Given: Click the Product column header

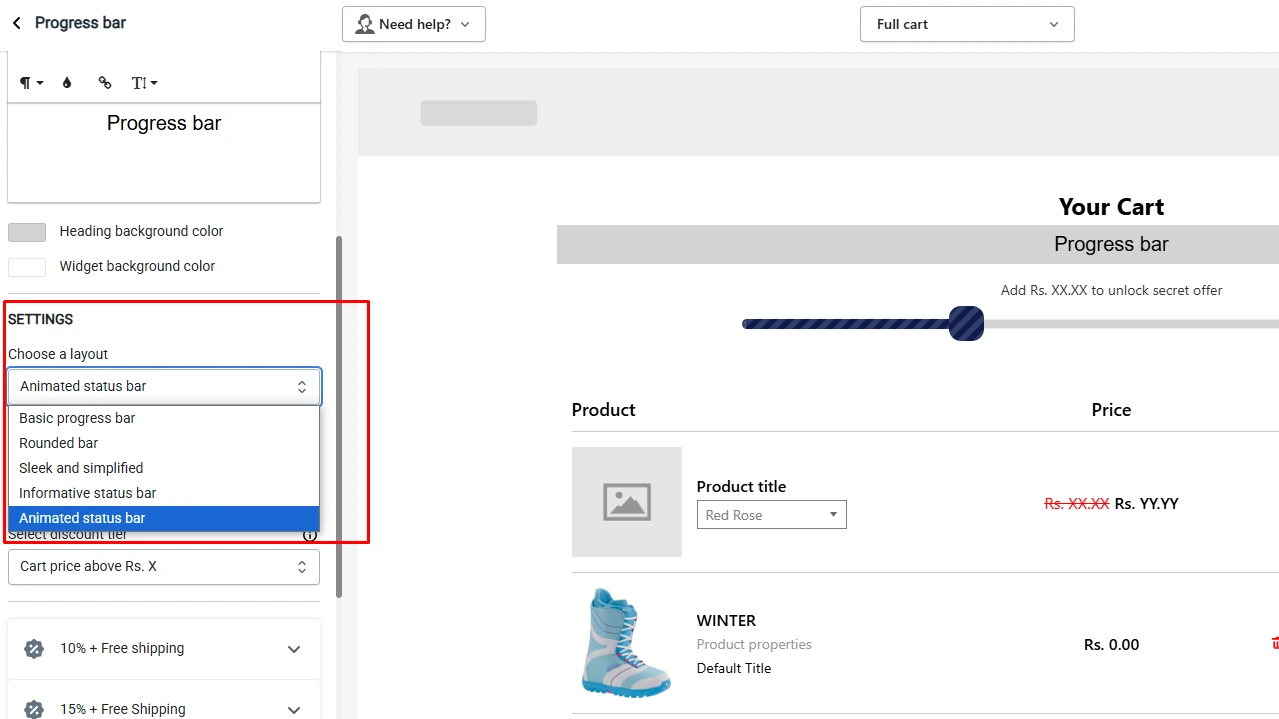Looking at the screenshot, I should click(603, 410).
